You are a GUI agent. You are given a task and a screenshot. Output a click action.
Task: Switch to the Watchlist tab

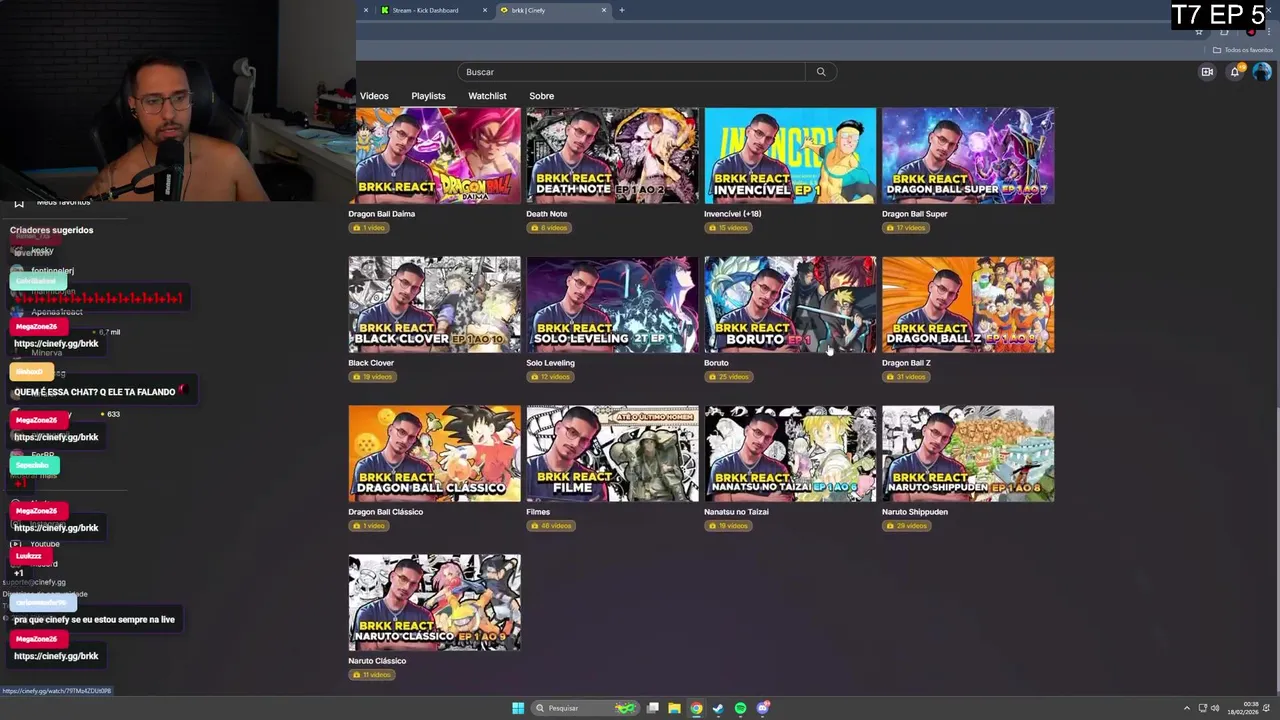tap(487, 96)
